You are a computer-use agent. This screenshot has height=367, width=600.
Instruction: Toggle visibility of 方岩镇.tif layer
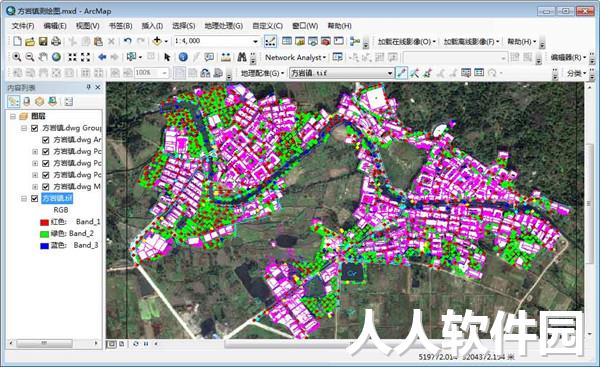(x=34, y=198)
